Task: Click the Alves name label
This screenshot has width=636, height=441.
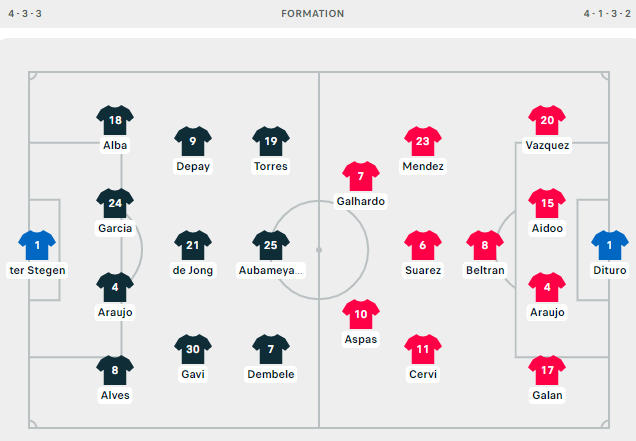Action: click(x=115, y=395)
